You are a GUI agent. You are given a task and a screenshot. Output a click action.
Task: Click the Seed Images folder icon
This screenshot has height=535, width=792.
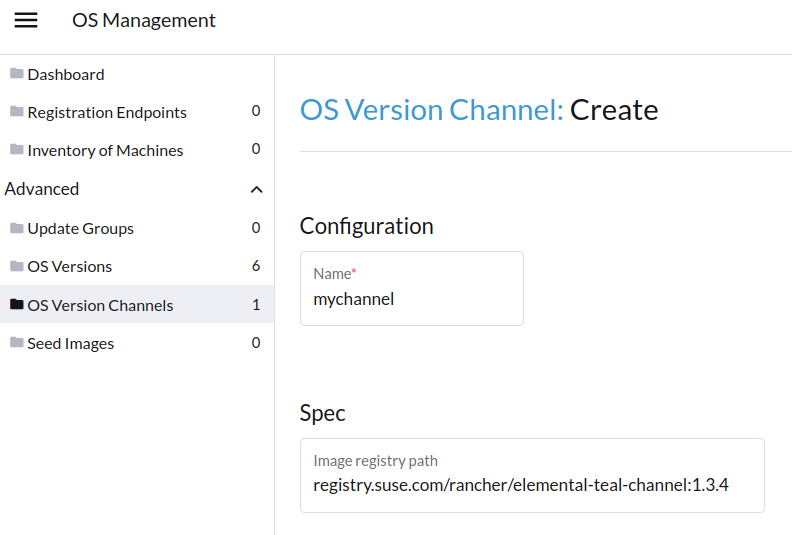(x=16, y=343)
